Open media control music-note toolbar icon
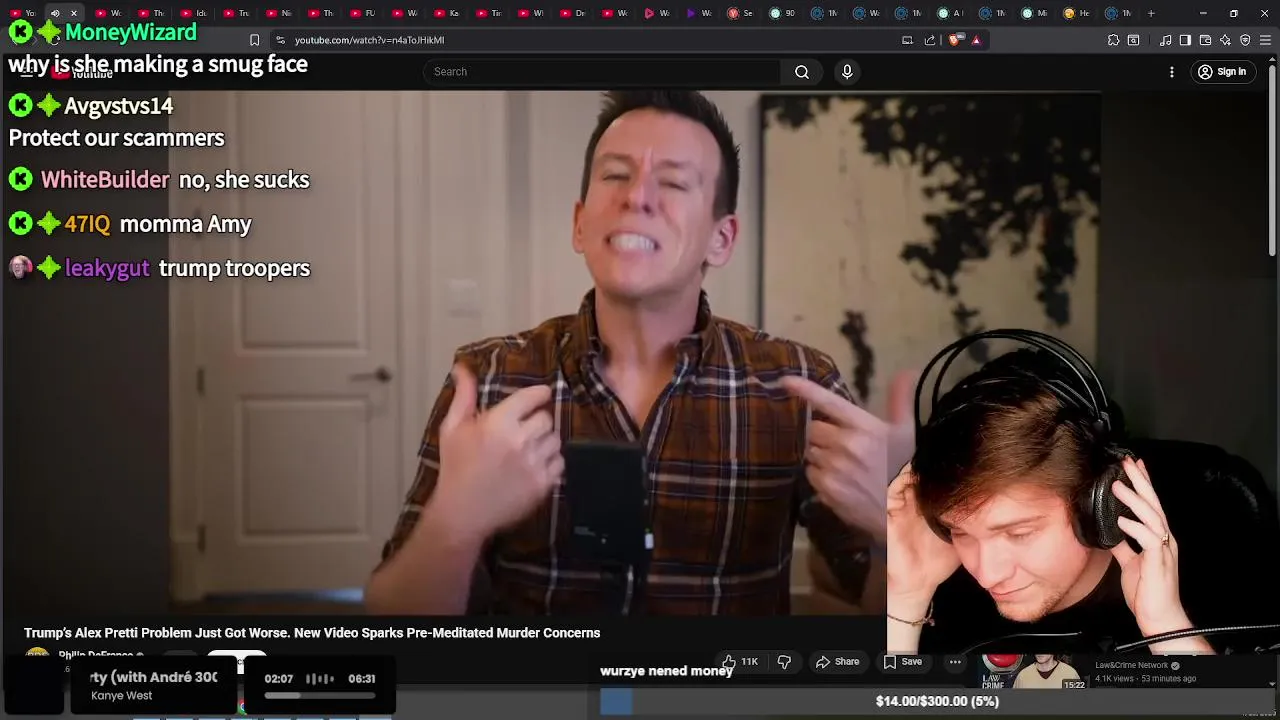1280x720 pixels. pyautogui.click(x=1165, y=40)
